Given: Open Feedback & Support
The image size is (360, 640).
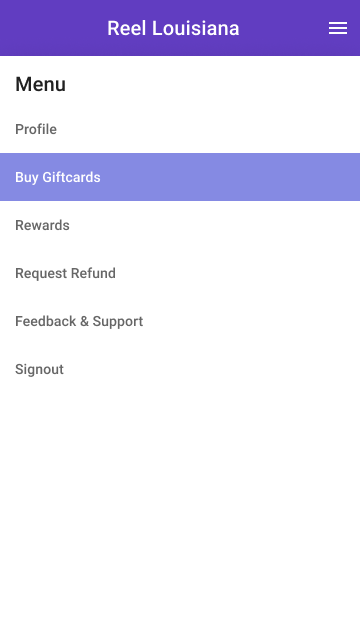Looking at the screenshot, I should pyautogui.click(x=180, y=321).
